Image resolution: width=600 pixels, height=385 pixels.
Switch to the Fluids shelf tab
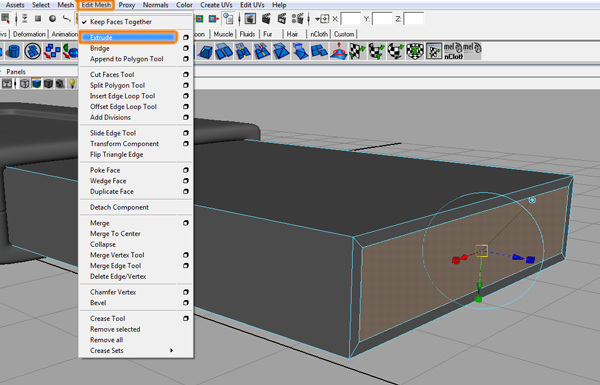pyautogui.click(x=247, y=34)
